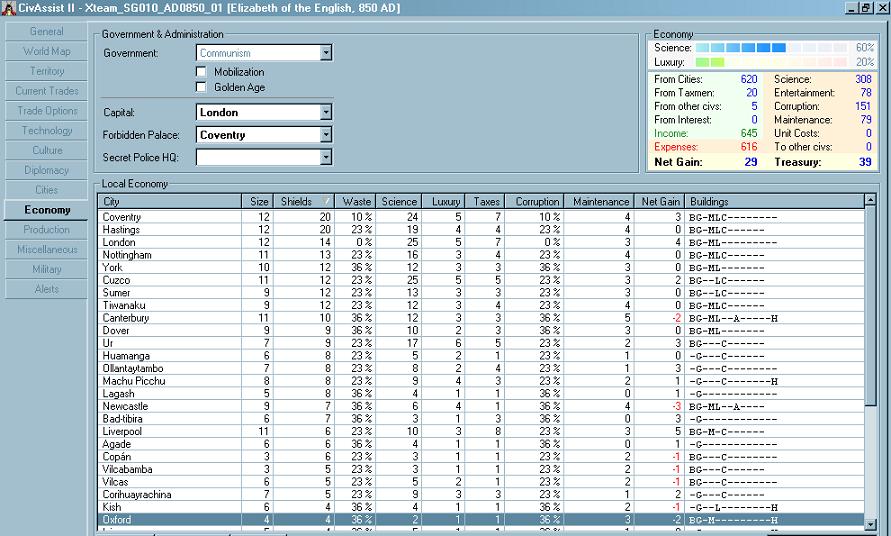
Task: Click the Machu Picchu row
Action: pos(481,381)
